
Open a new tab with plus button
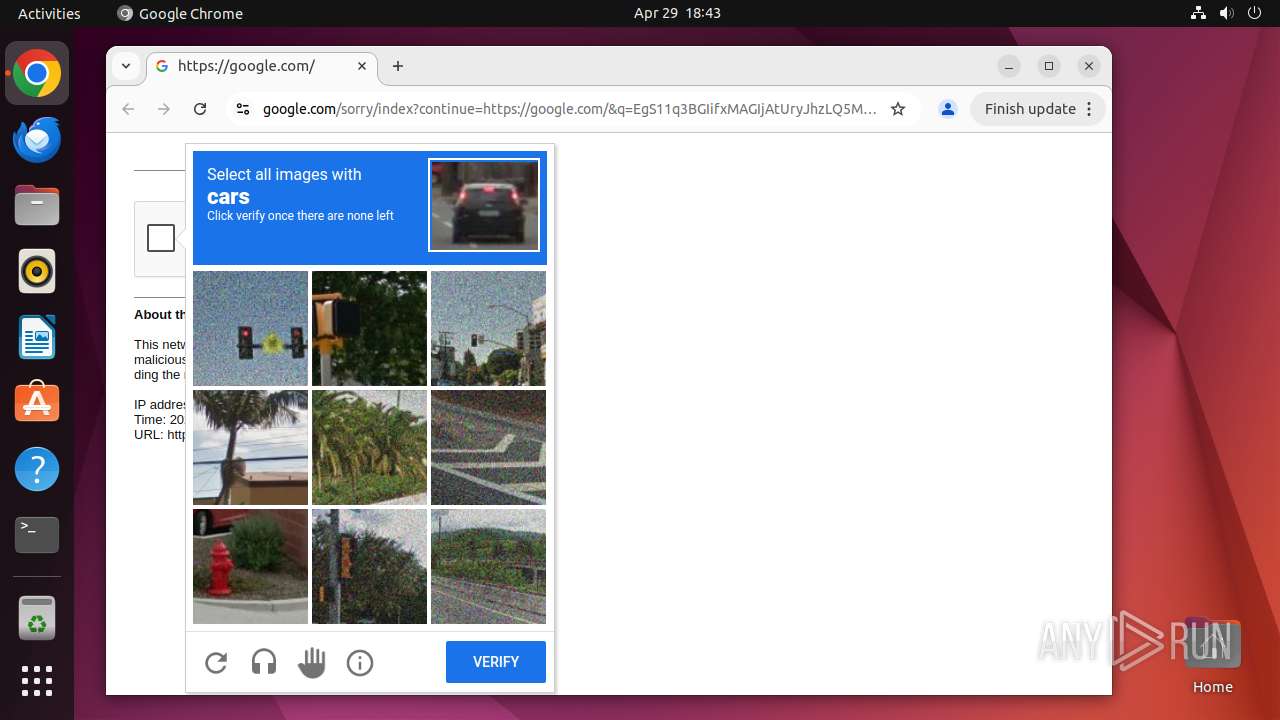pos(398,66)
